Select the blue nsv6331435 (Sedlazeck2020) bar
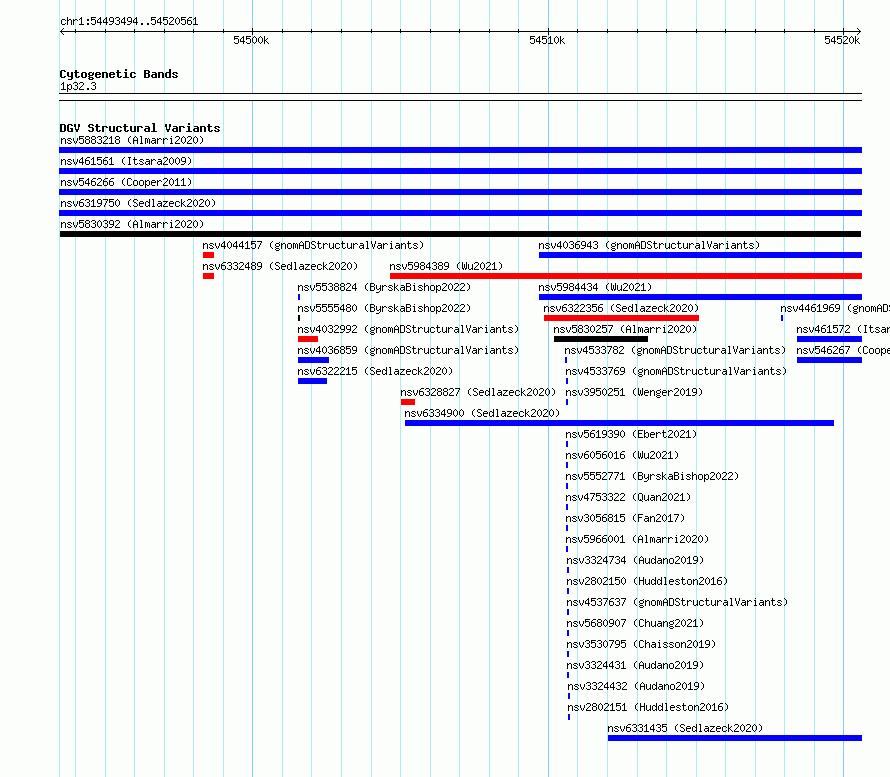 click(735, 738)
